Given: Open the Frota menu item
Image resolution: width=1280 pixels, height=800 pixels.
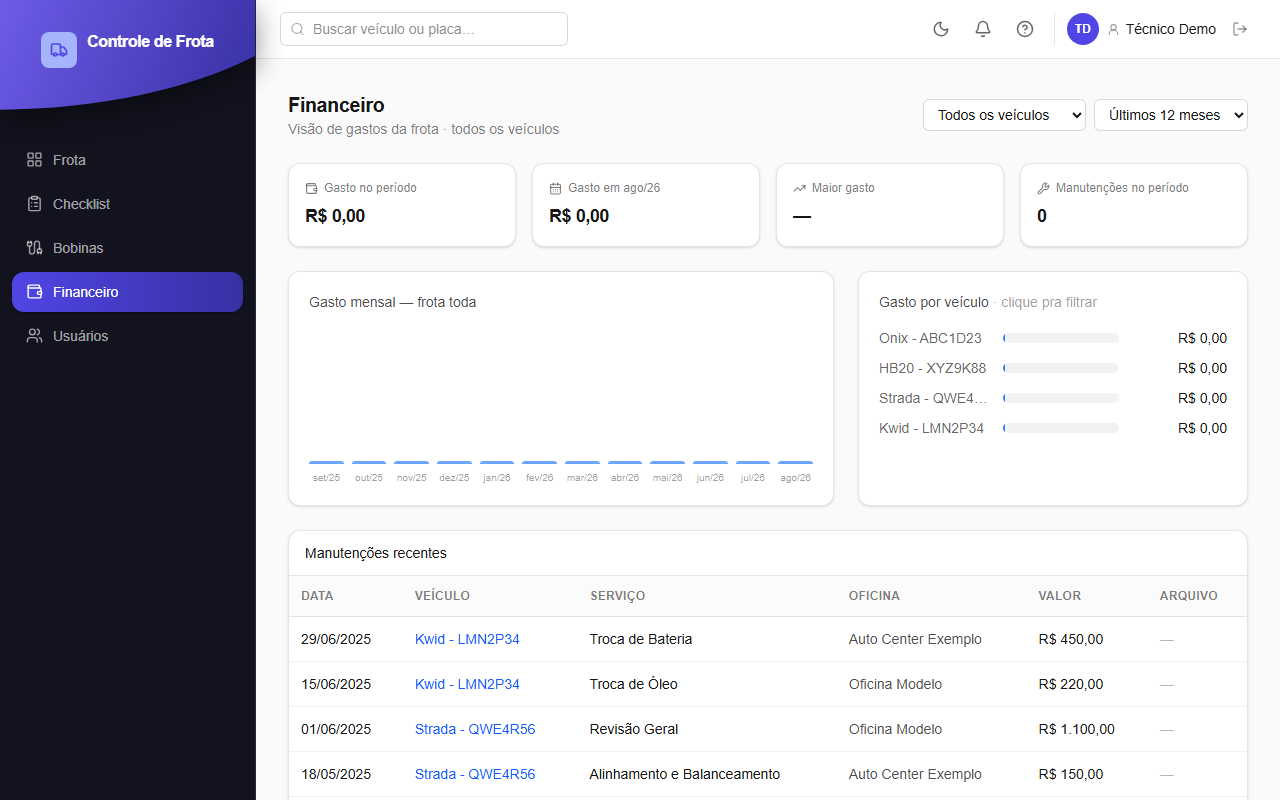Looking at the screenshot, I should (x=127, y=160).
